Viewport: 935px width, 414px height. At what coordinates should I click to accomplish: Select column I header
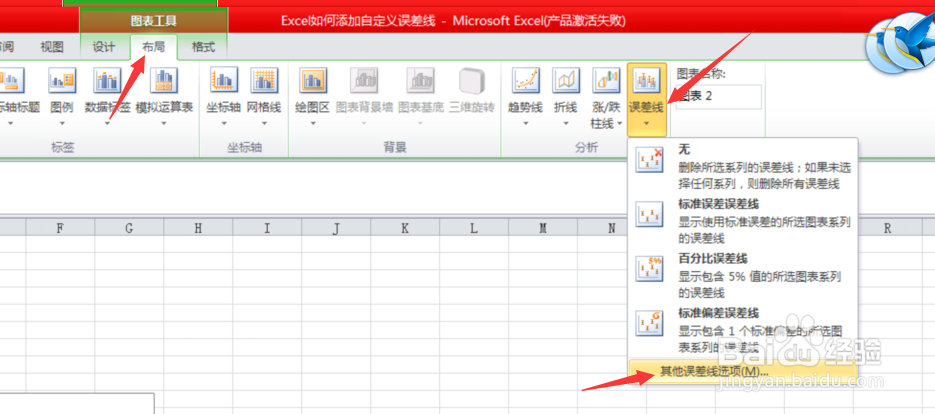tap(267, 228)
